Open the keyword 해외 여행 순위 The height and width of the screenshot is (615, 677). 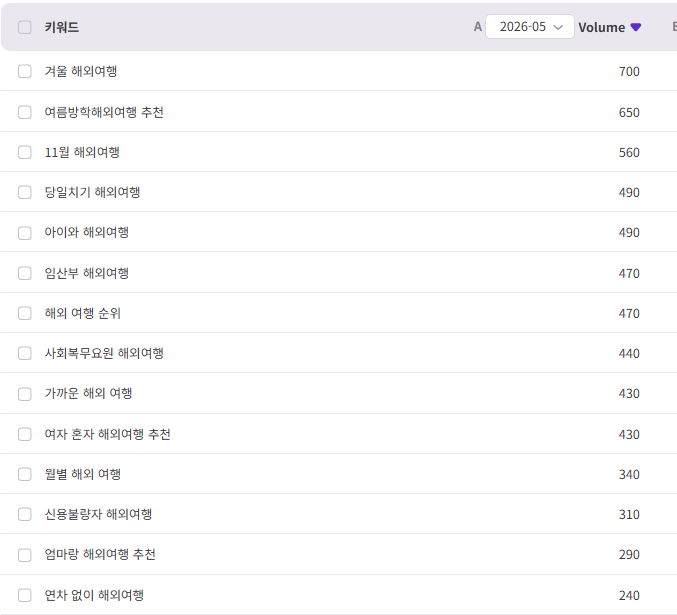tap(82, 313)
